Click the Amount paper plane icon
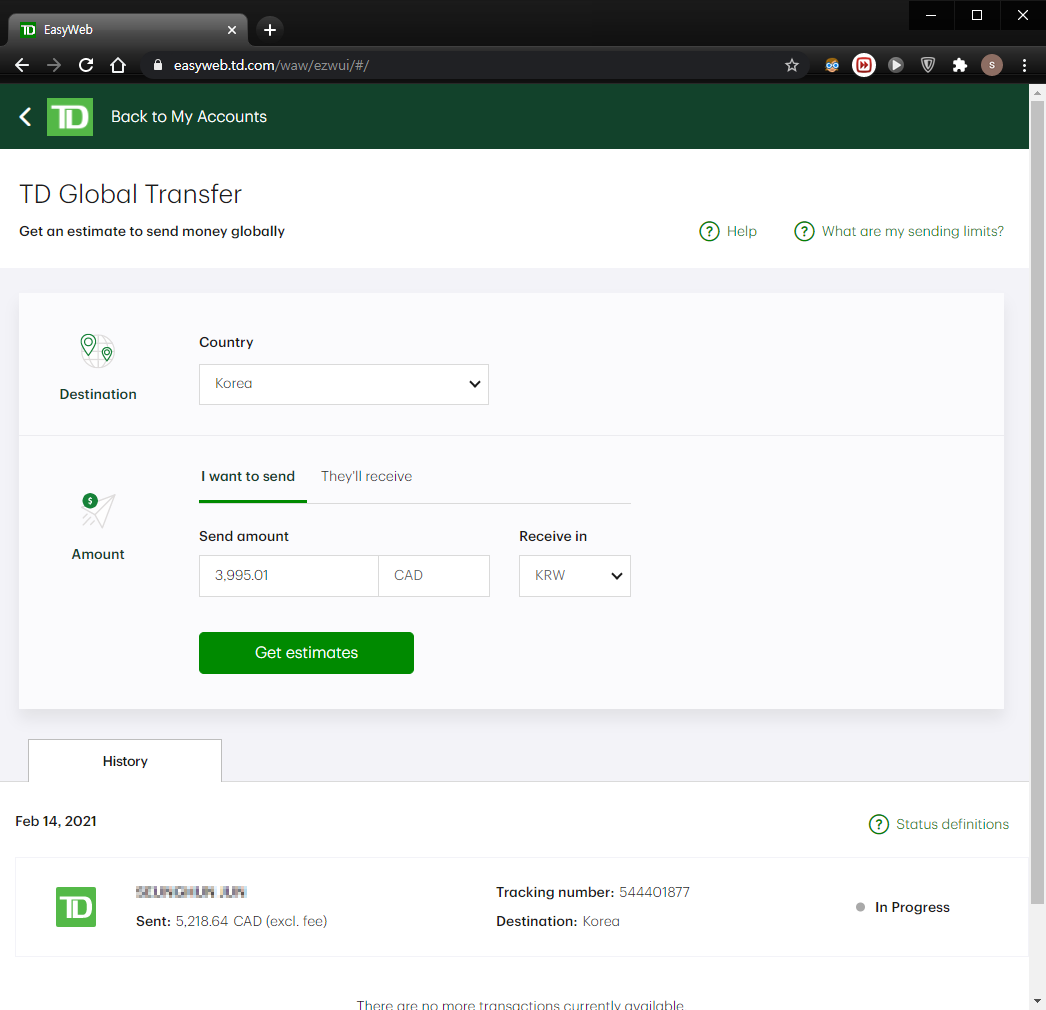Viewport: 1046px width, 1010px height. (97, 511)
